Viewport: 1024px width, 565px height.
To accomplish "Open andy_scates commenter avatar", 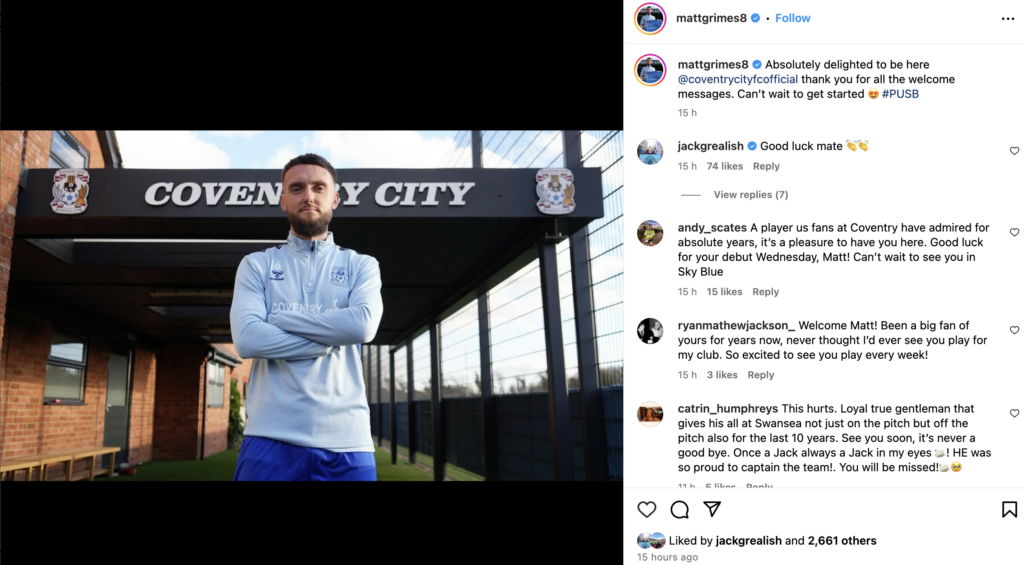I will [650, 233].
